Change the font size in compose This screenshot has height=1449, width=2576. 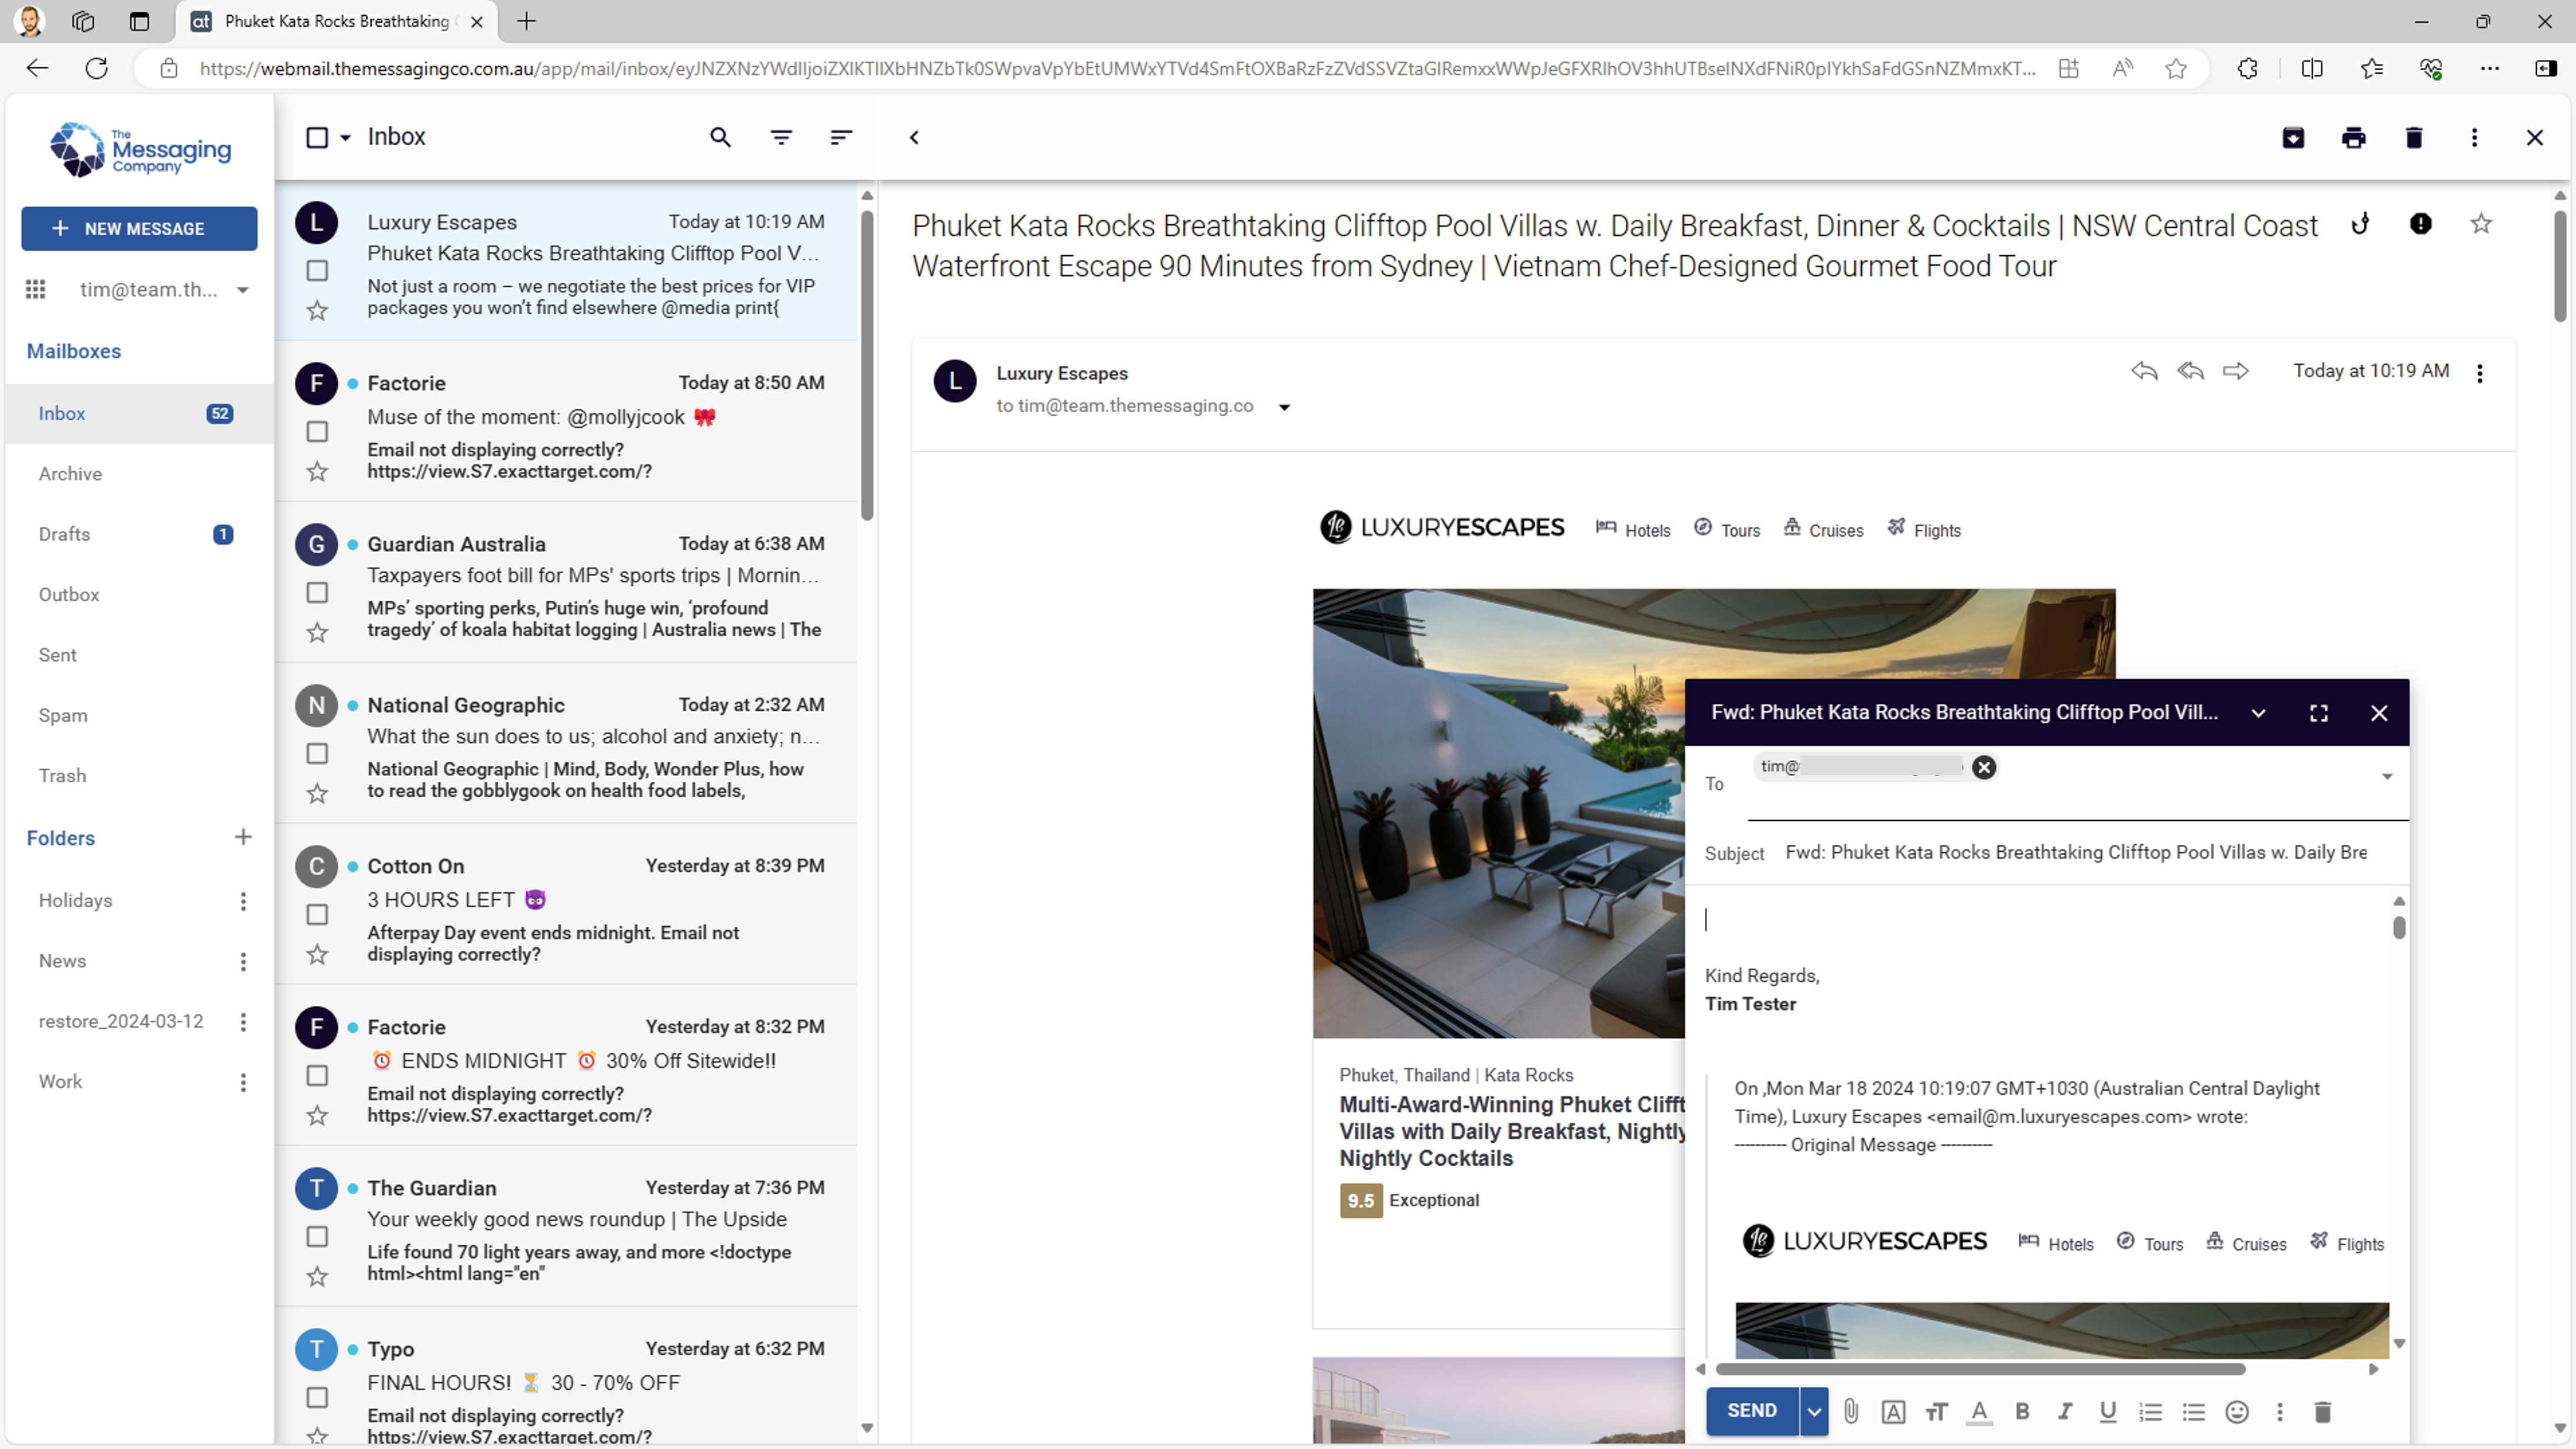[1937, 1411]
